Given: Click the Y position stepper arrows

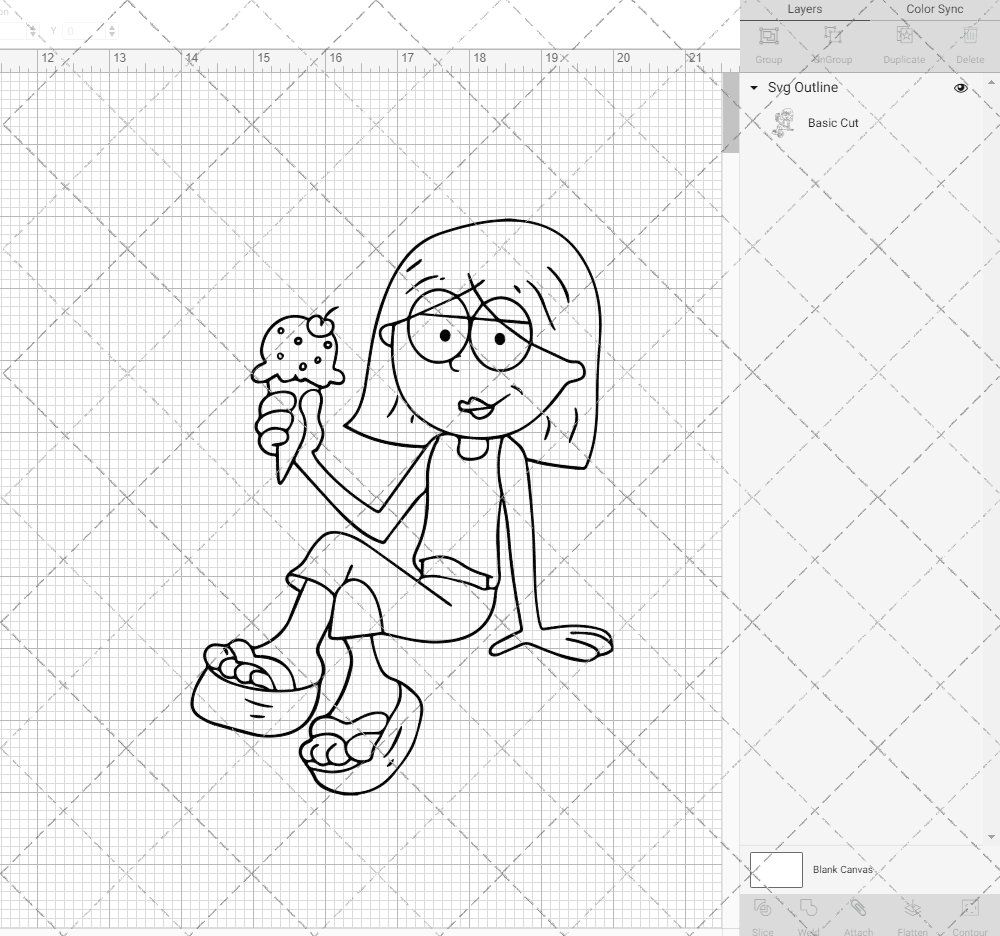Looking at the screenshot, I should (111, 32).
